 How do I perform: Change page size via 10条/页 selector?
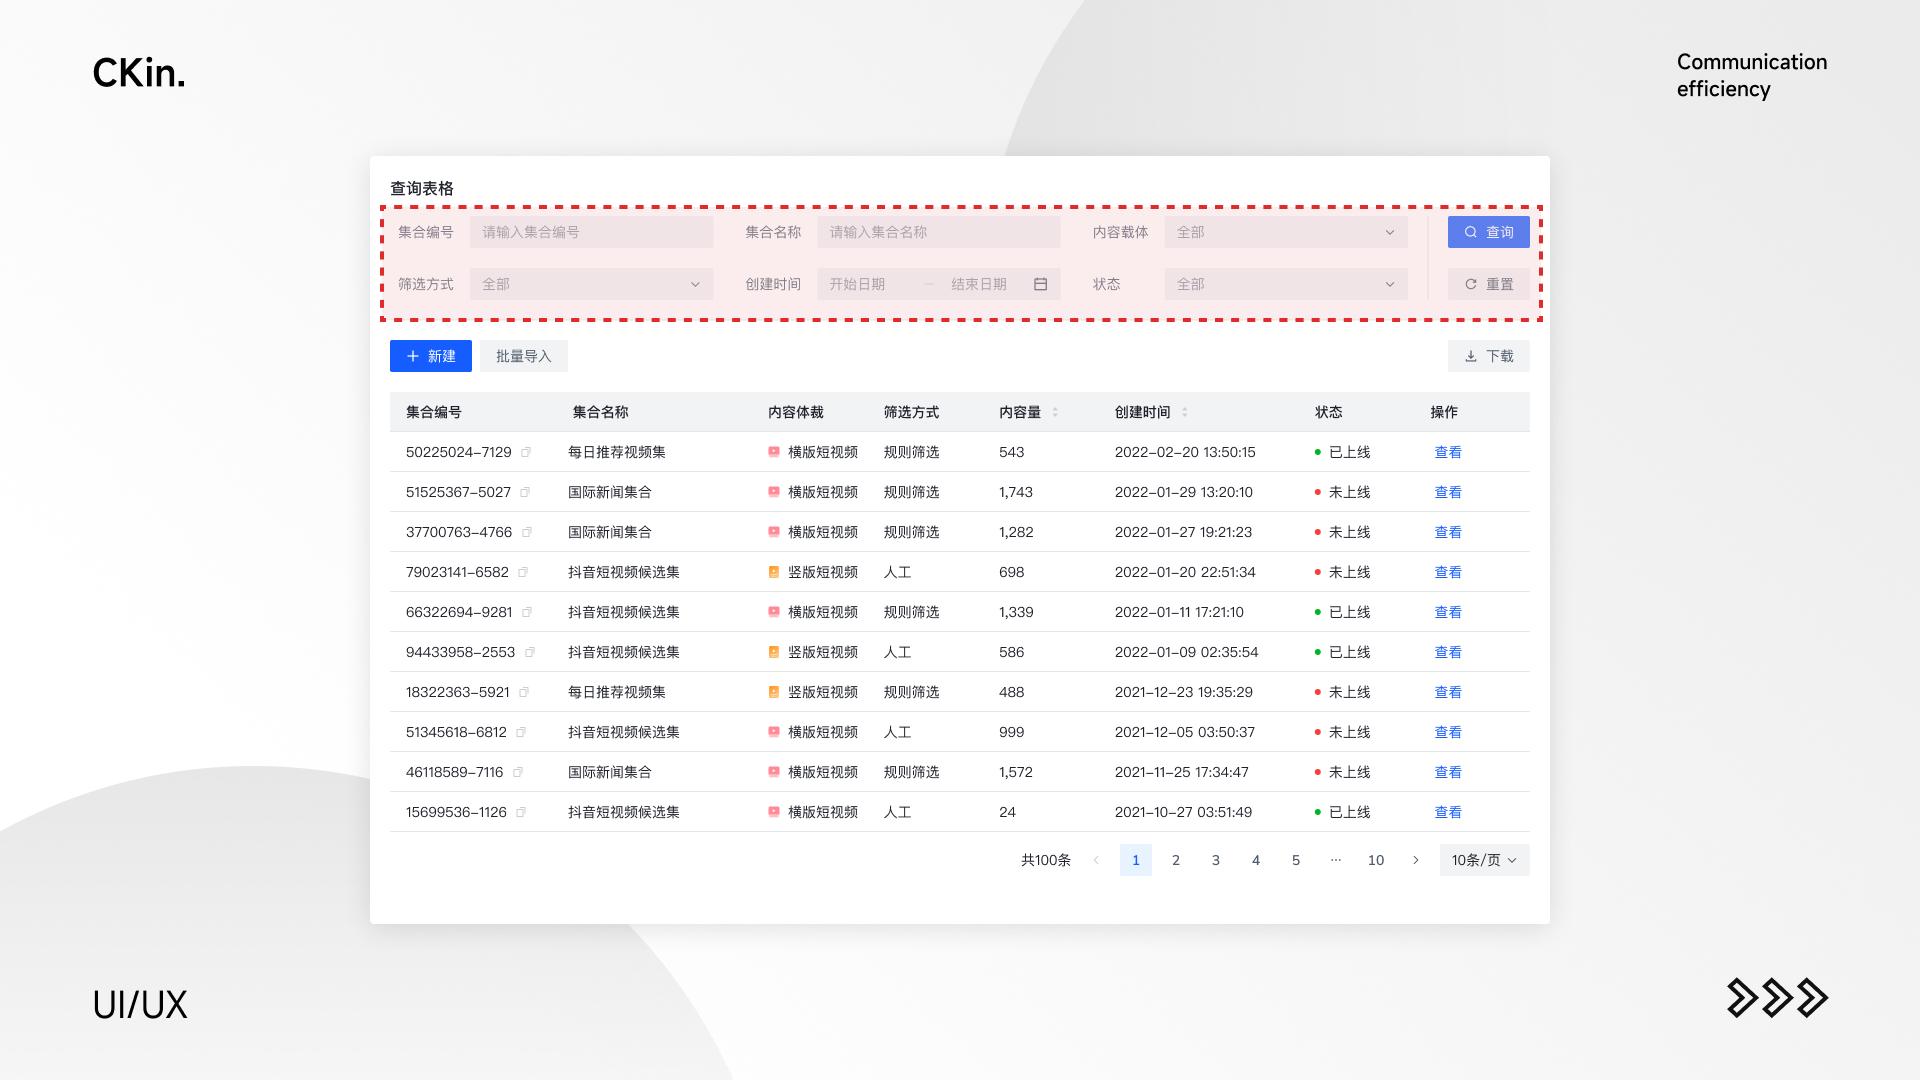(1484, 860)
